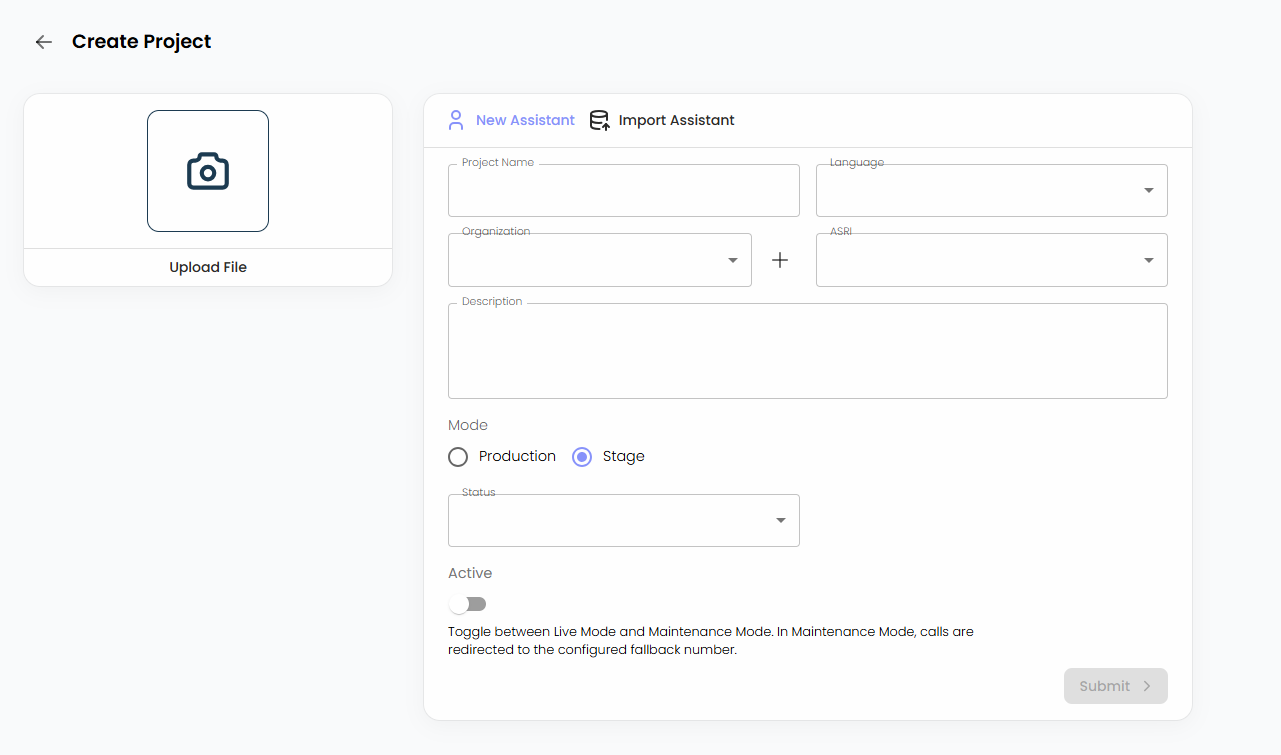Open the Language dropdown
Screen dimensions: 1281x755
pyautogui.click(x=992, y=190)
